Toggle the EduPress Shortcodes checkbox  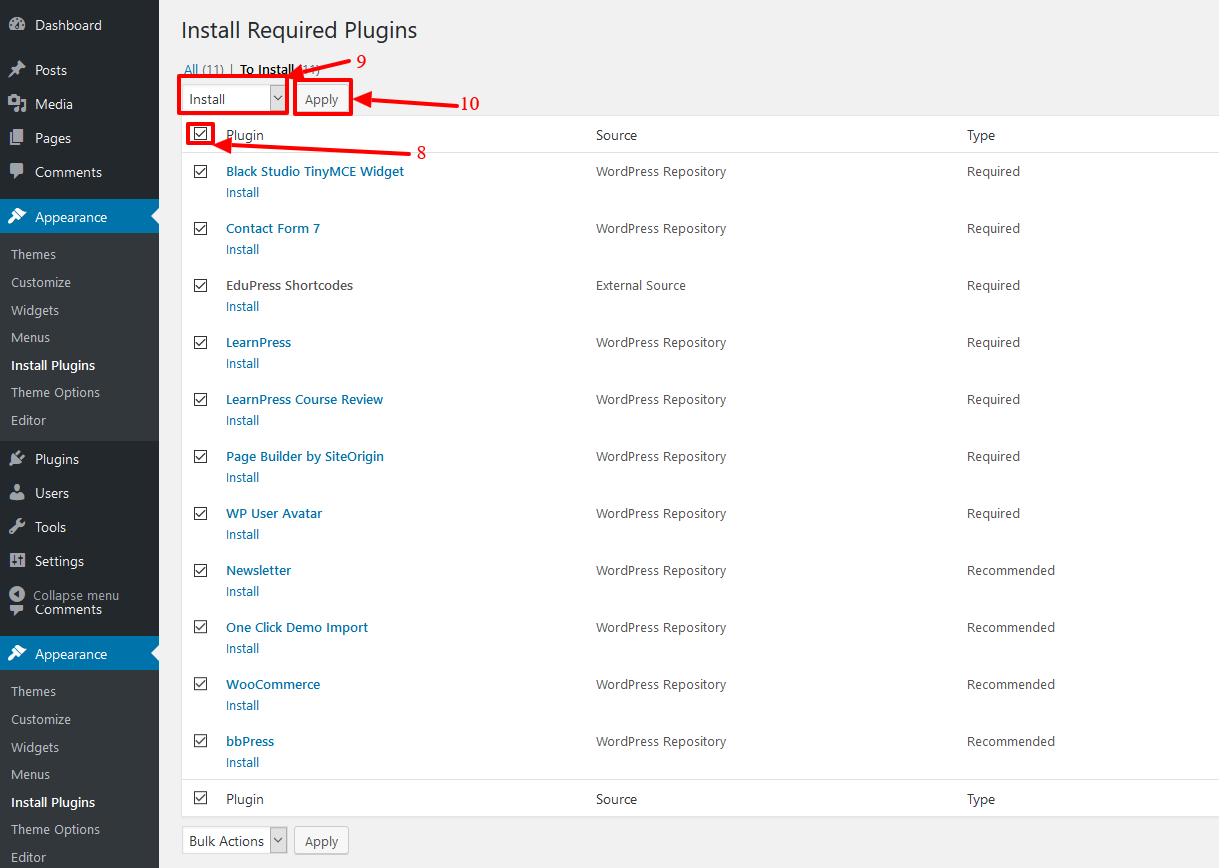coord(201,285)
